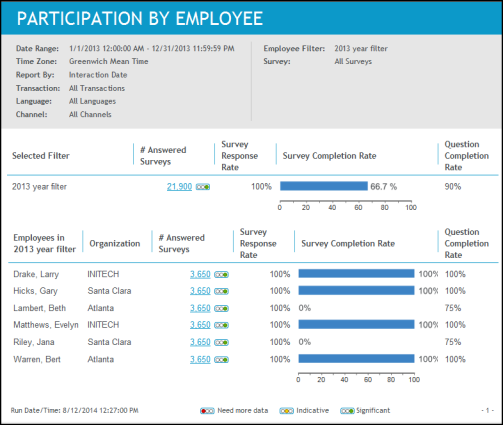Open Evelyn Matthews' 3,650 surveys link
The image size is (503, 425).
200,325
